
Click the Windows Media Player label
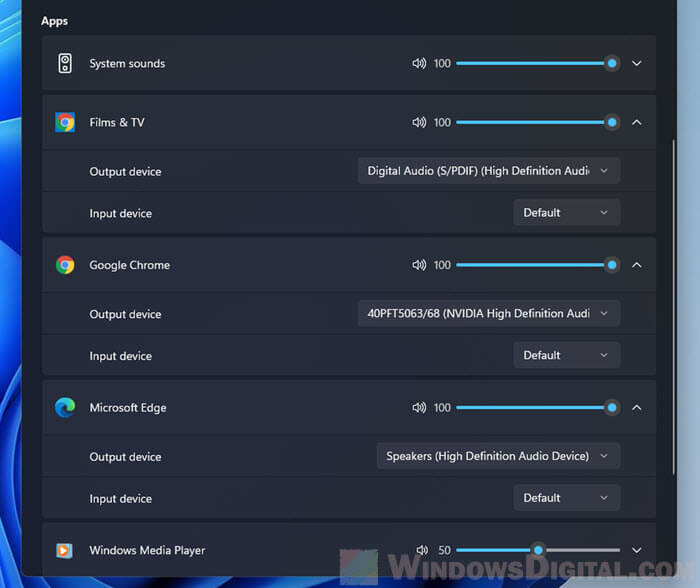tap(147, 550)
